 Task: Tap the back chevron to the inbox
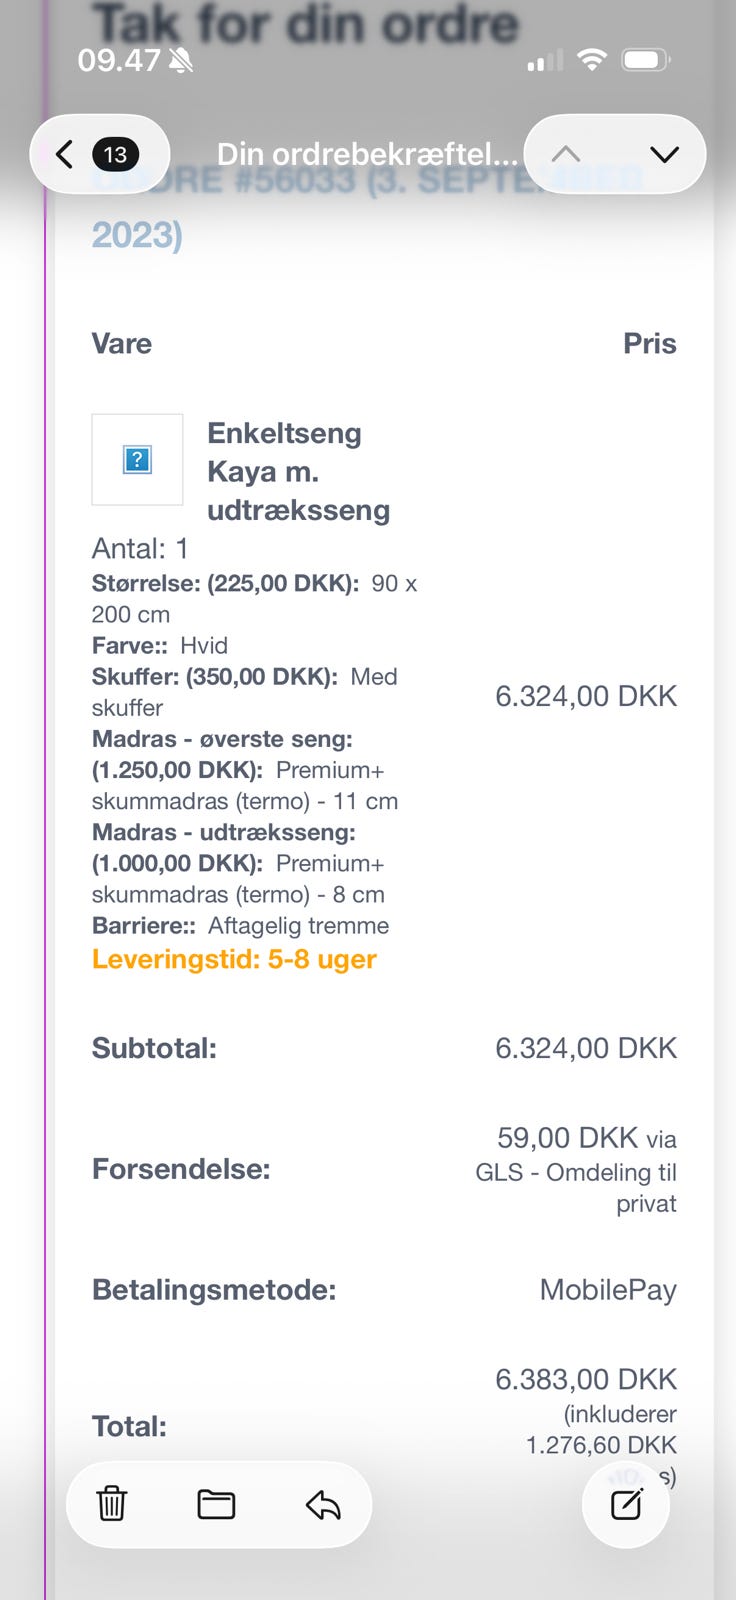click(x=65, y=154)
